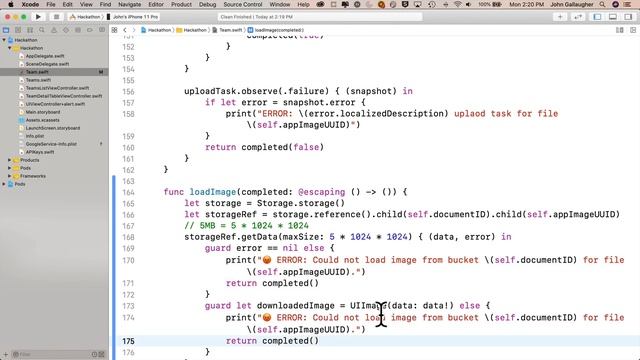Open the Find navigator magnifier tab
The image size is (640, 360).
pyautogui.click(x=42, y=30)
